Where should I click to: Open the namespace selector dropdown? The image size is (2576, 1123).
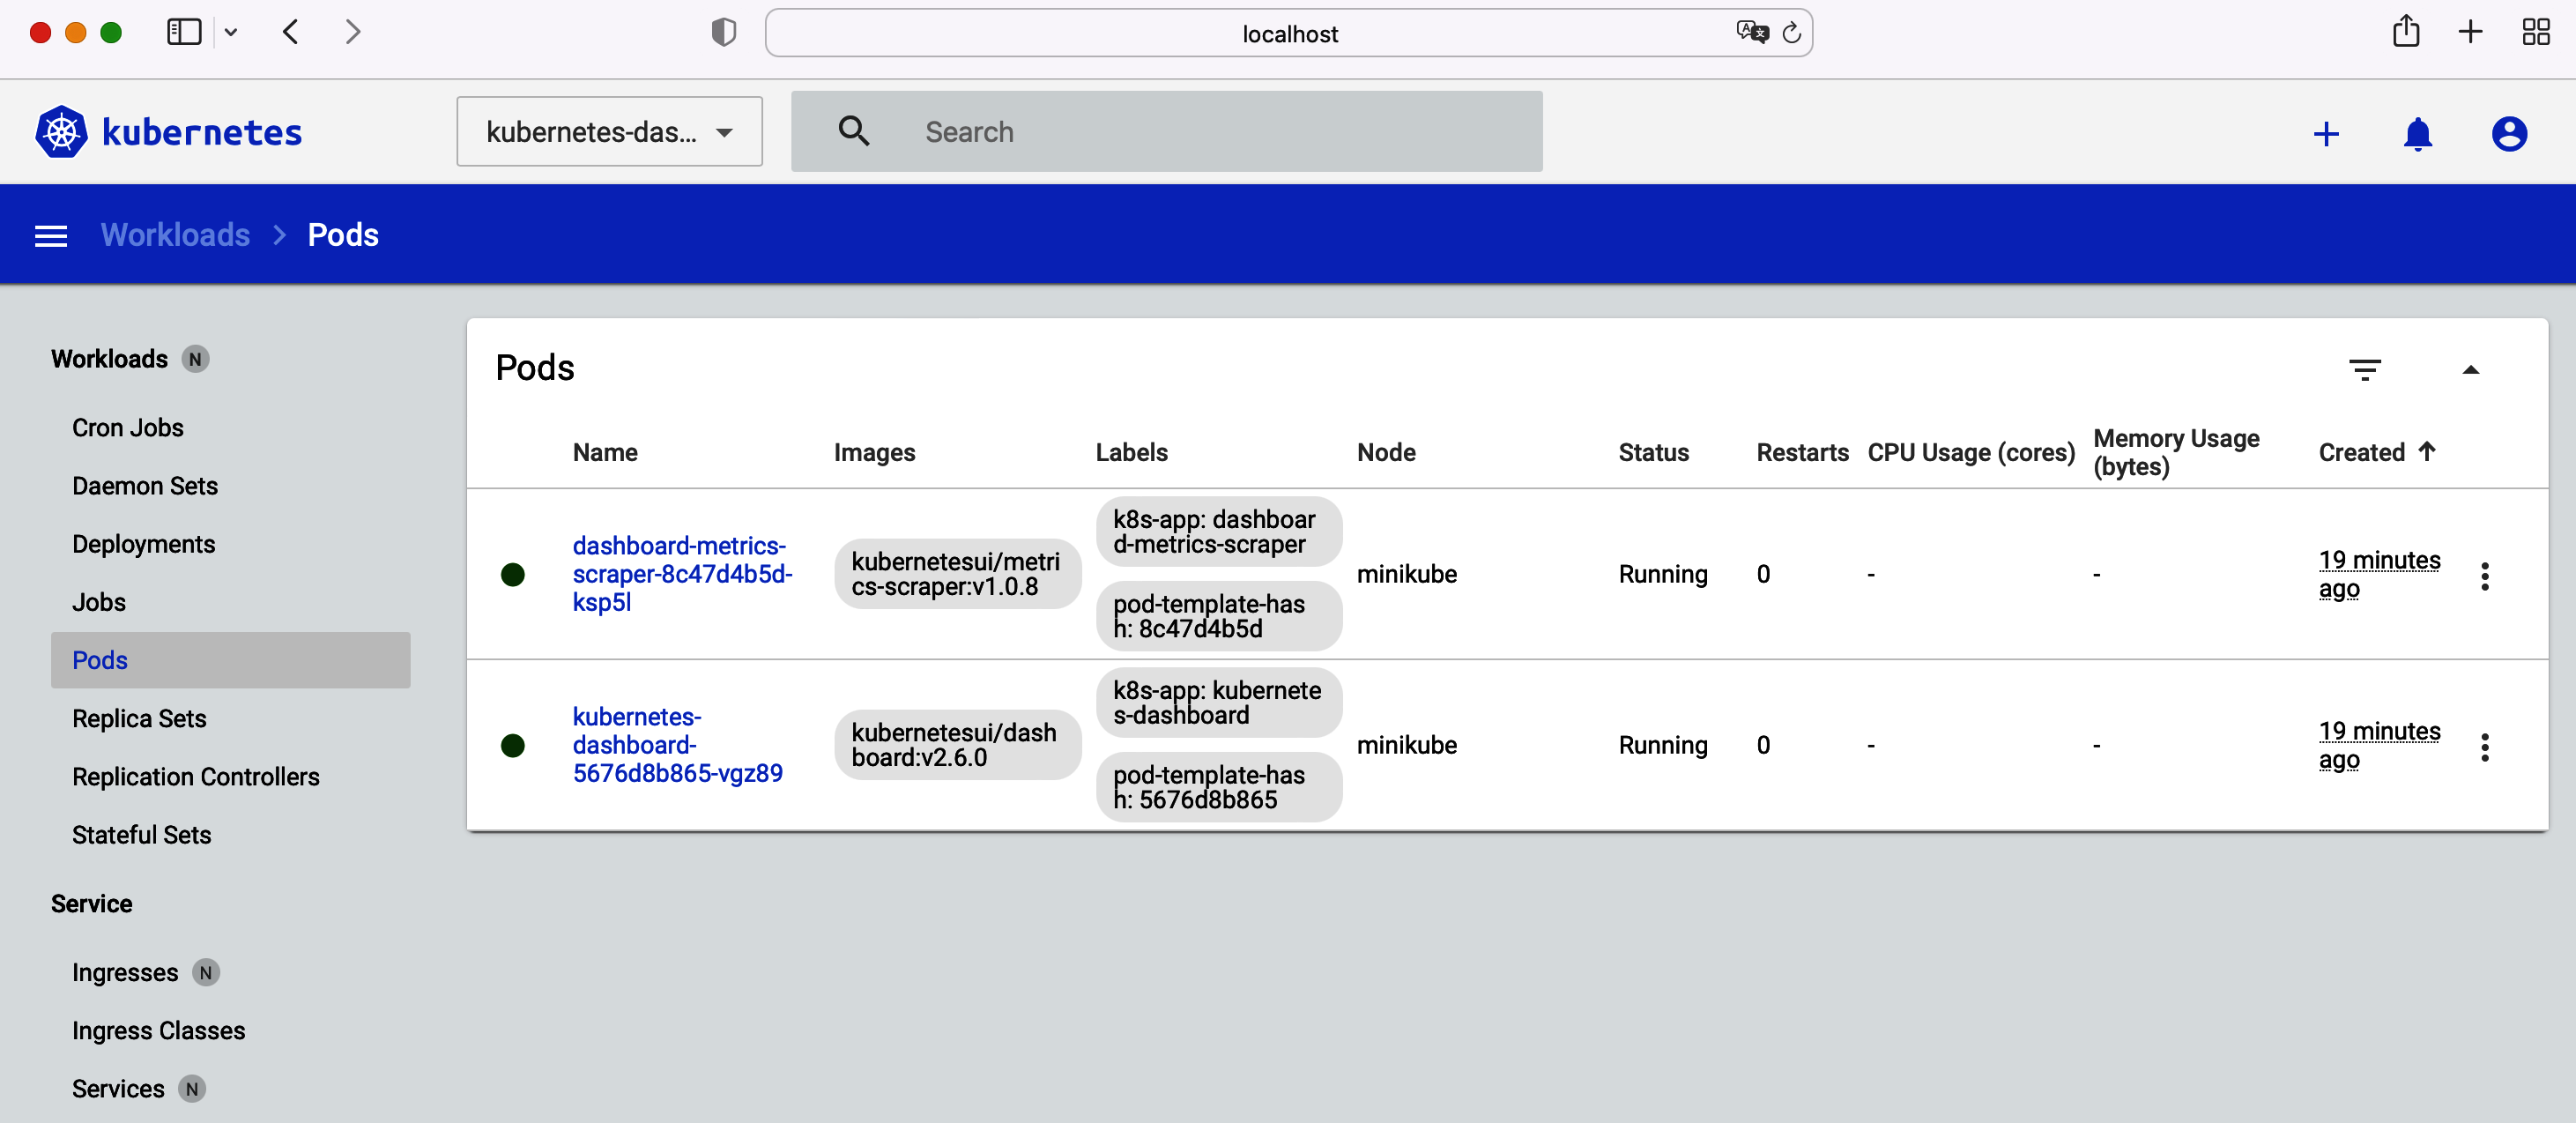(609, 132)
